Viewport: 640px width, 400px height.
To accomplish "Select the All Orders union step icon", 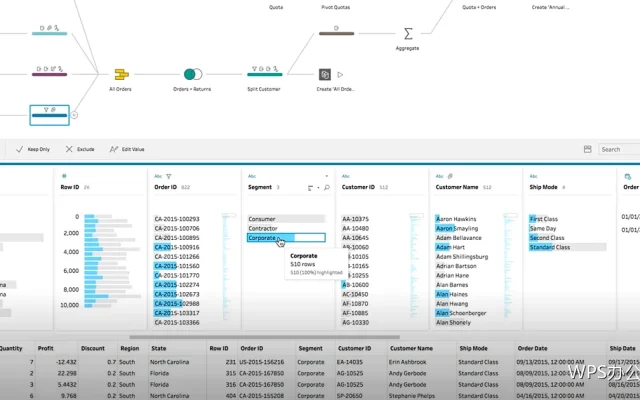I will 122,74.
